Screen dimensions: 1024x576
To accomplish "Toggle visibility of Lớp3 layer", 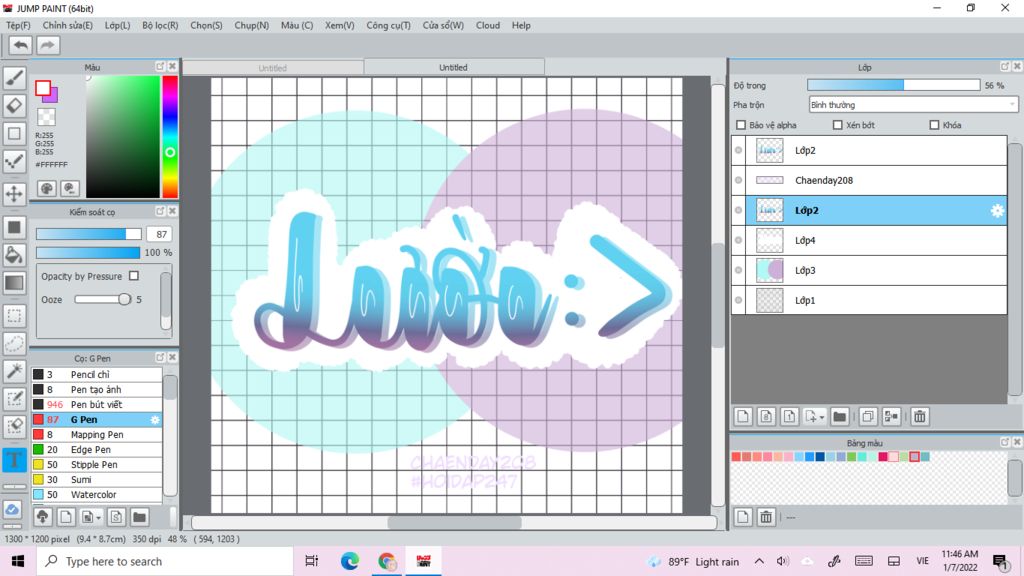I will coord(739,270).
